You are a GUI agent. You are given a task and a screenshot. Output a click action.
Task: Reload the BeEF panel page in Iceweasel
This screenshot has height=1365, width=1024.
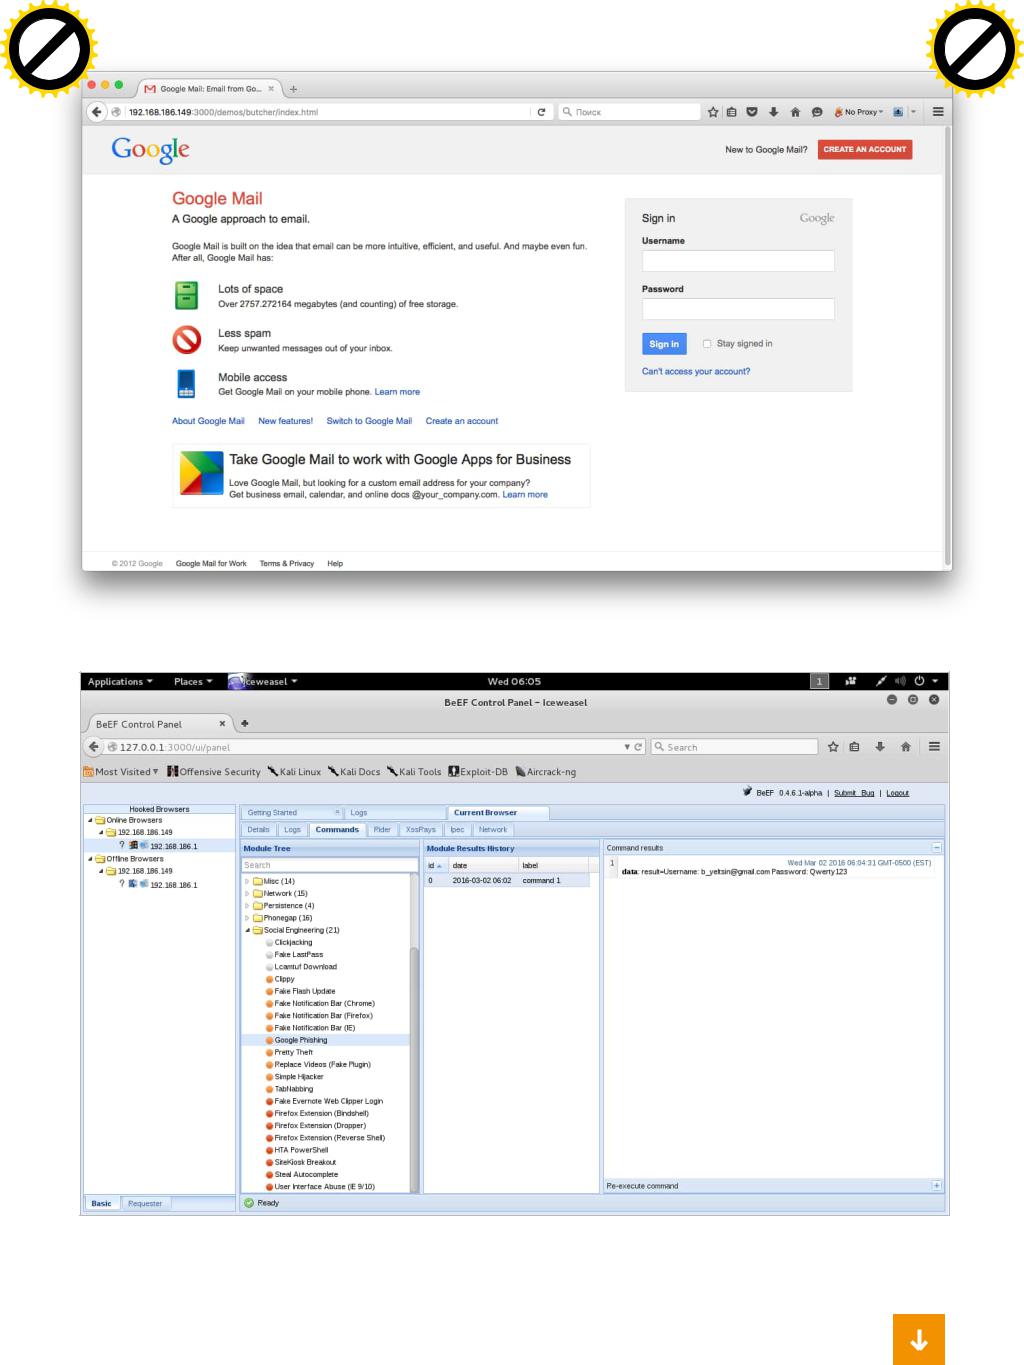tap(638, 747)
